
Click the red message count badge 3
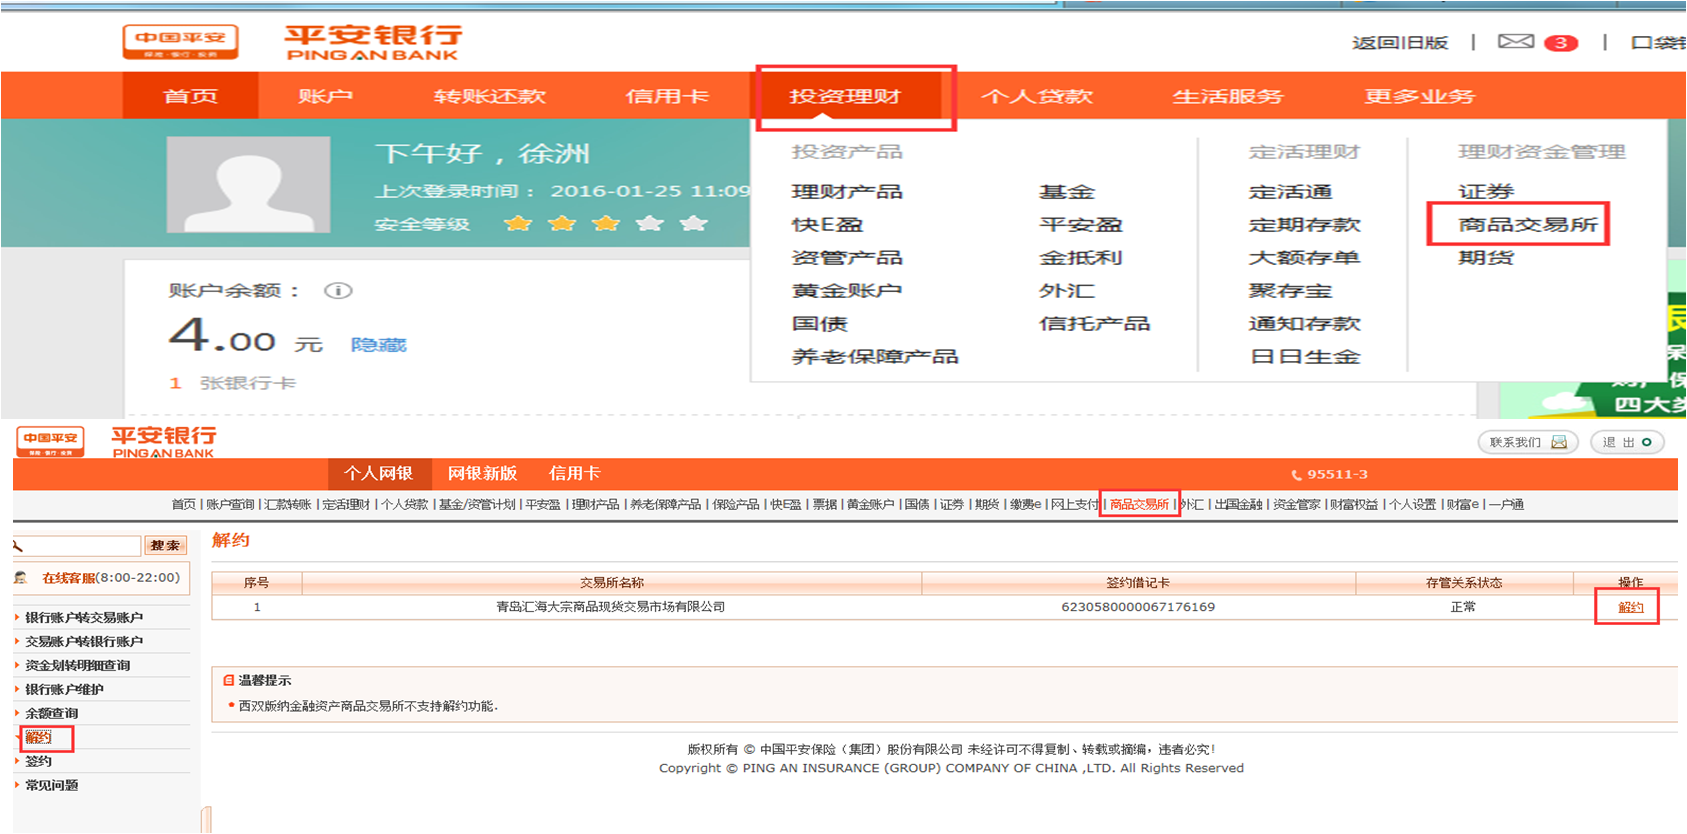point(1560,43)
